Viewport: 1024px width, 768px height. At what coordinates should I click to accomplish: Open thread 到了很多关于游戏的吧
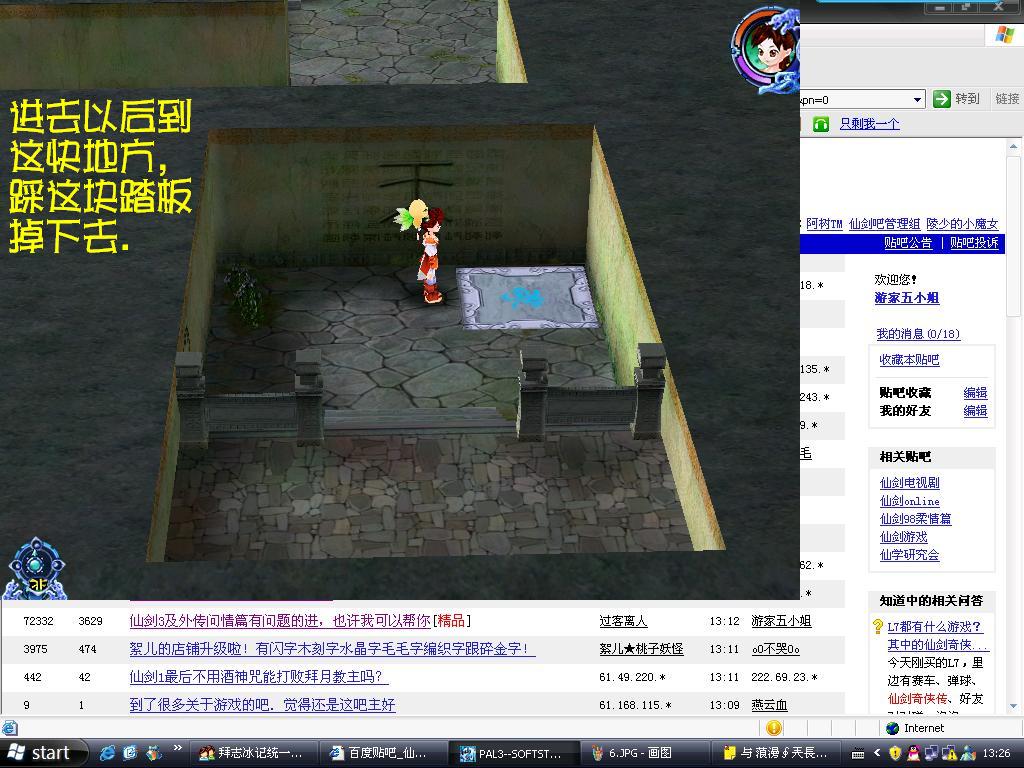pos(262,705)
